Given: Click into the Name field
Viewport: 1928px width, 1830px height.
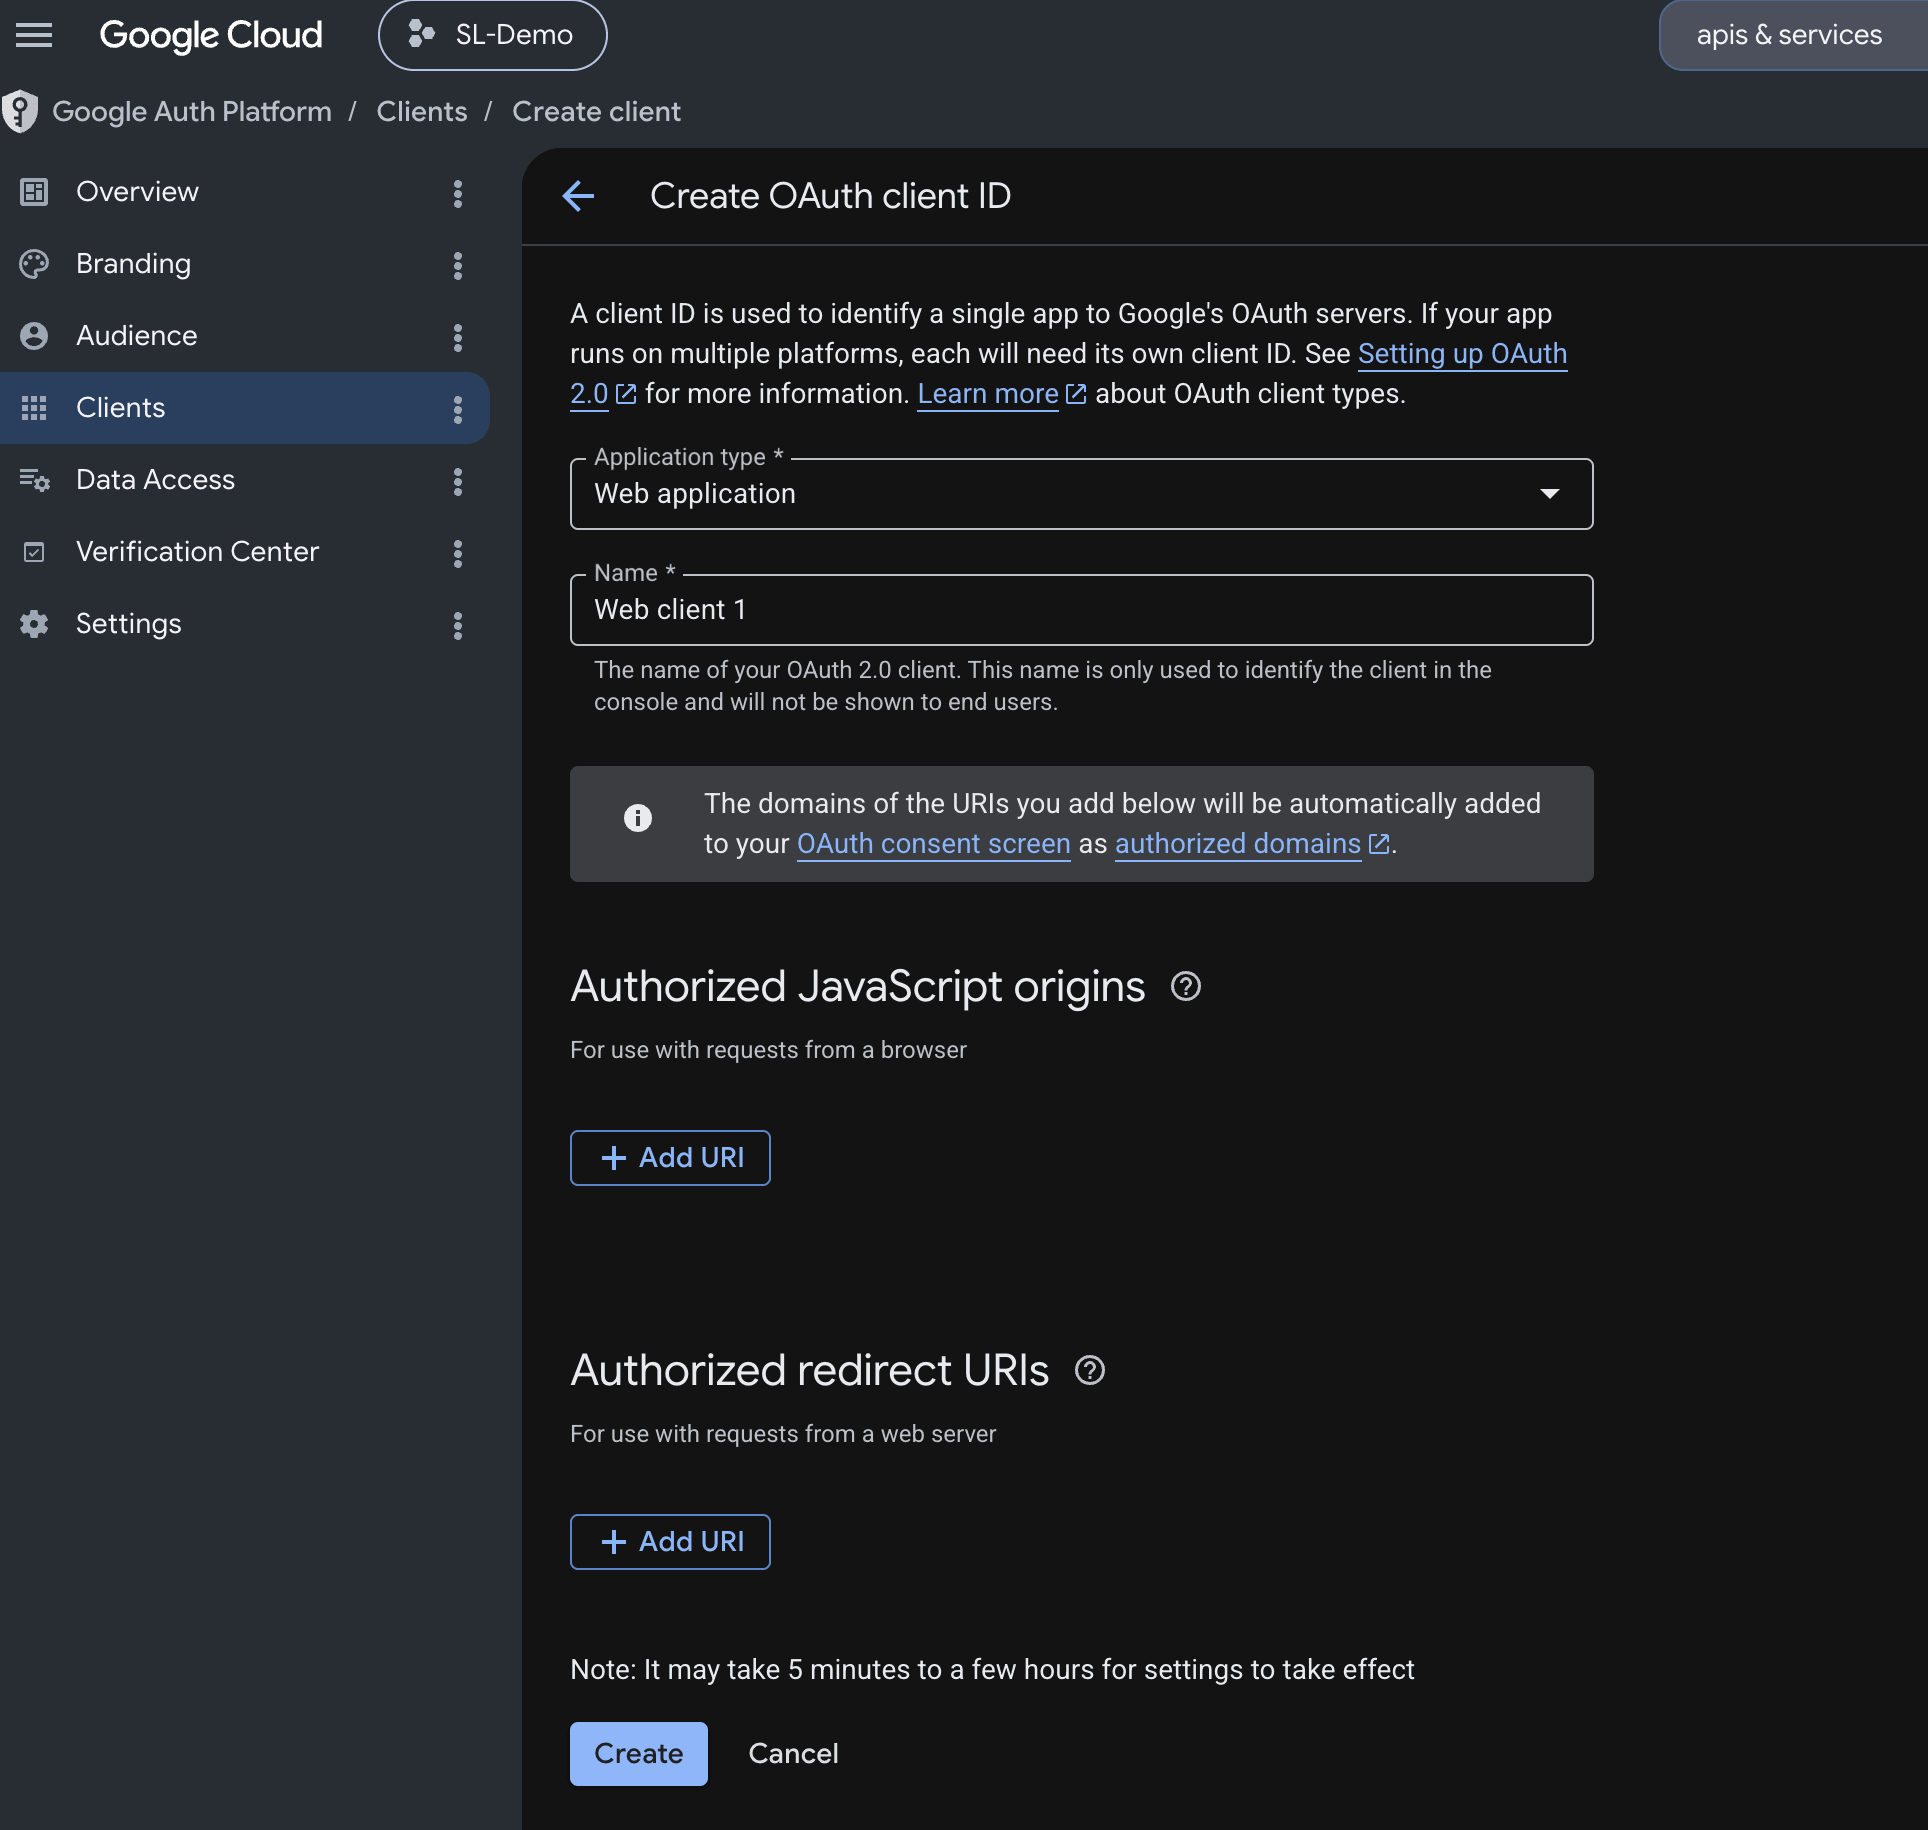Looking at the screenshot, I should pos(1081,610).
